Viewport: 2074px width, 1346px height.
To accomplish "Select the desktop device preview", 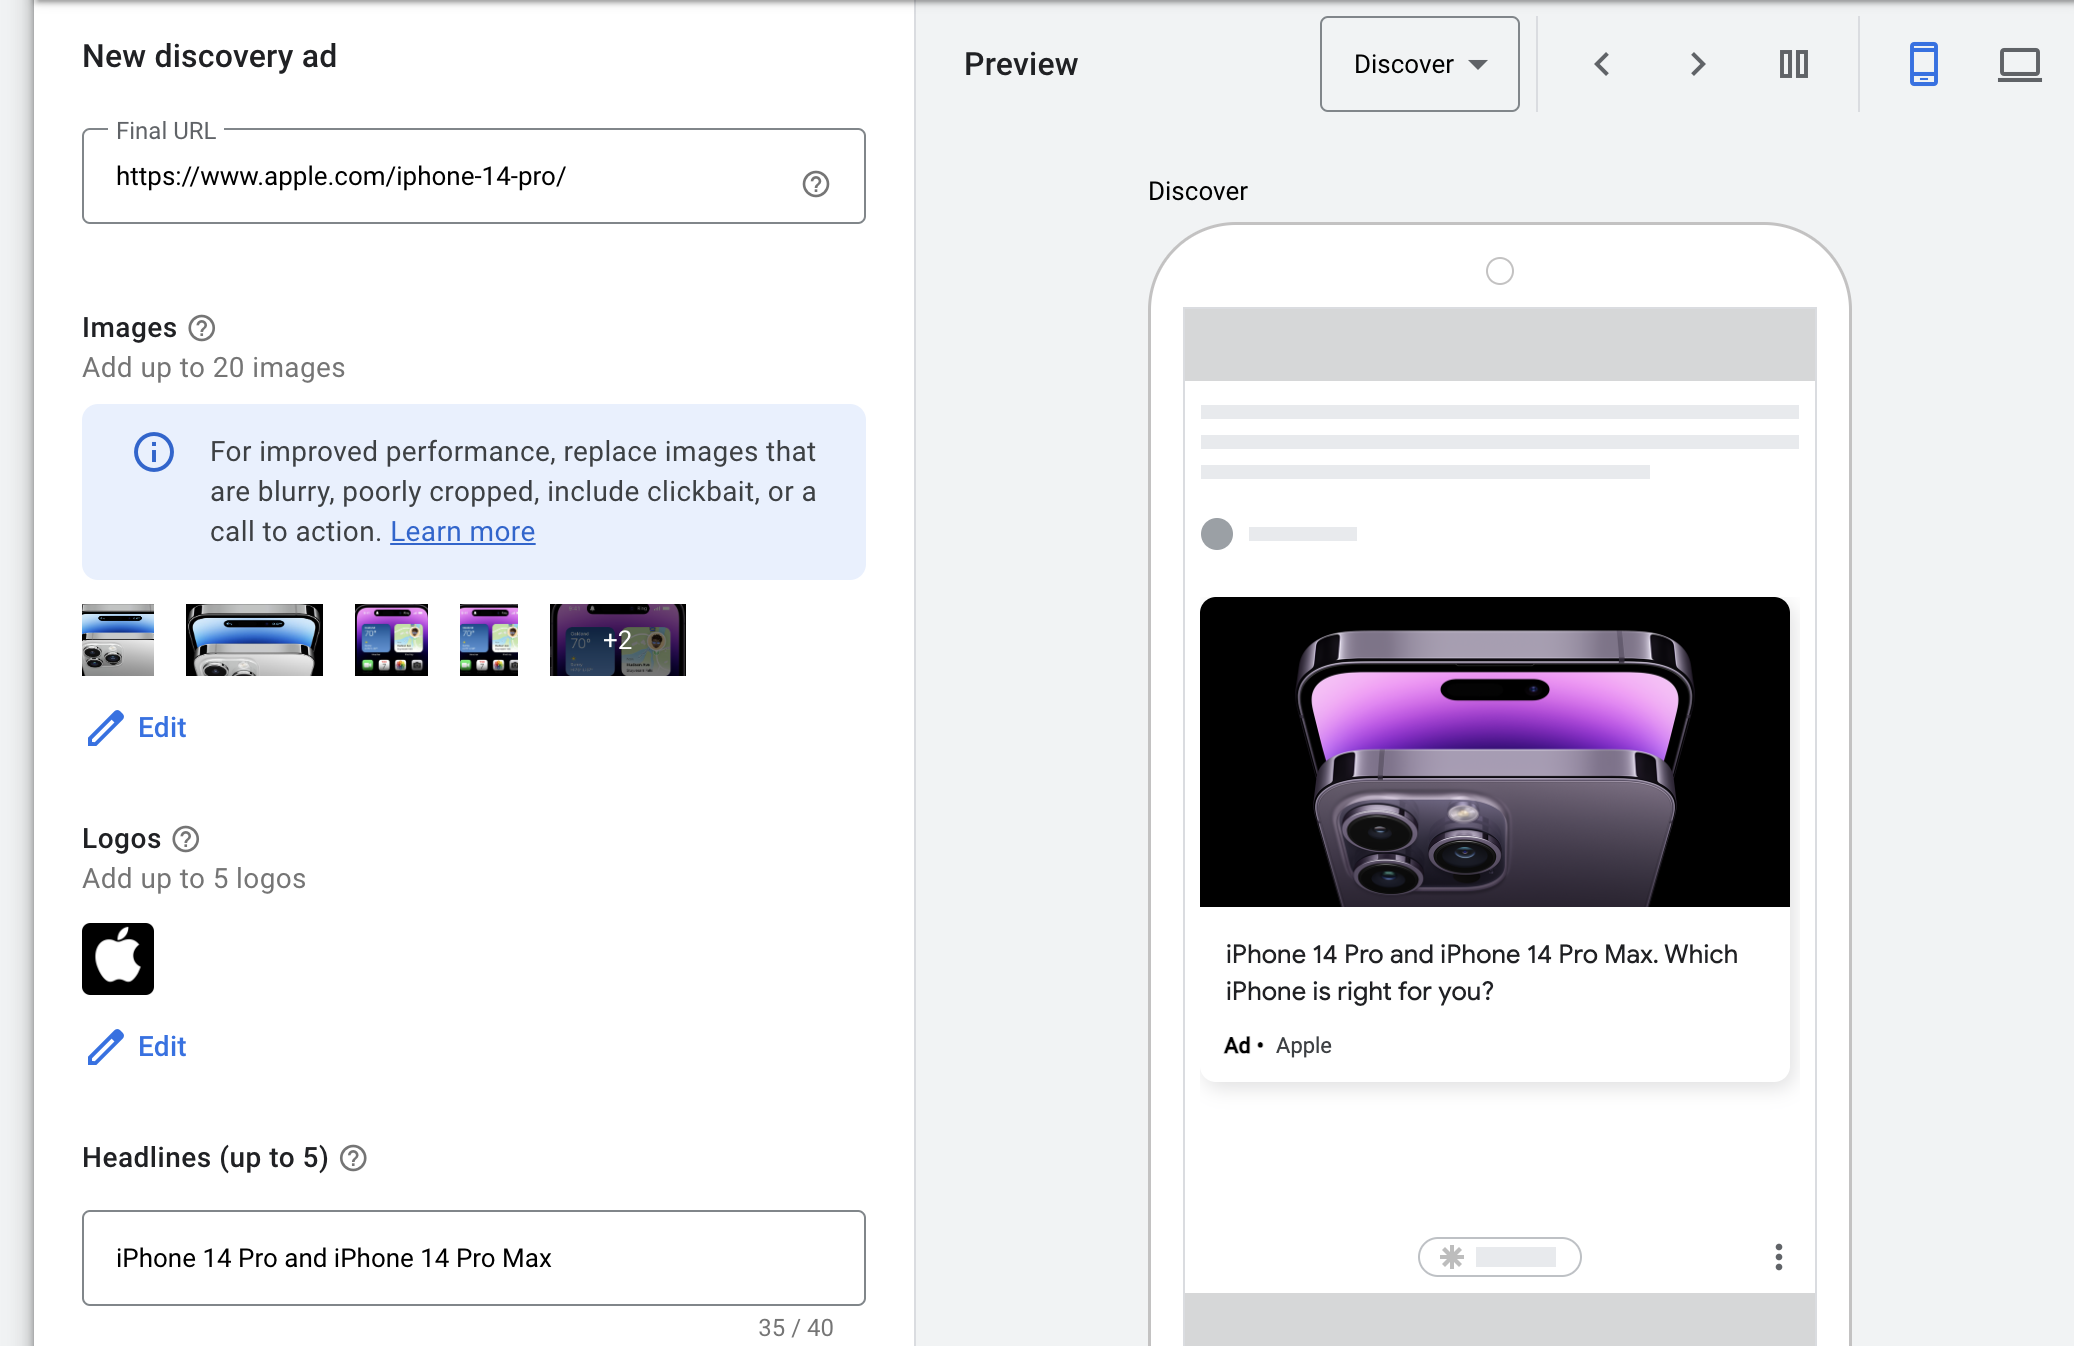I will coord(2019,64).
